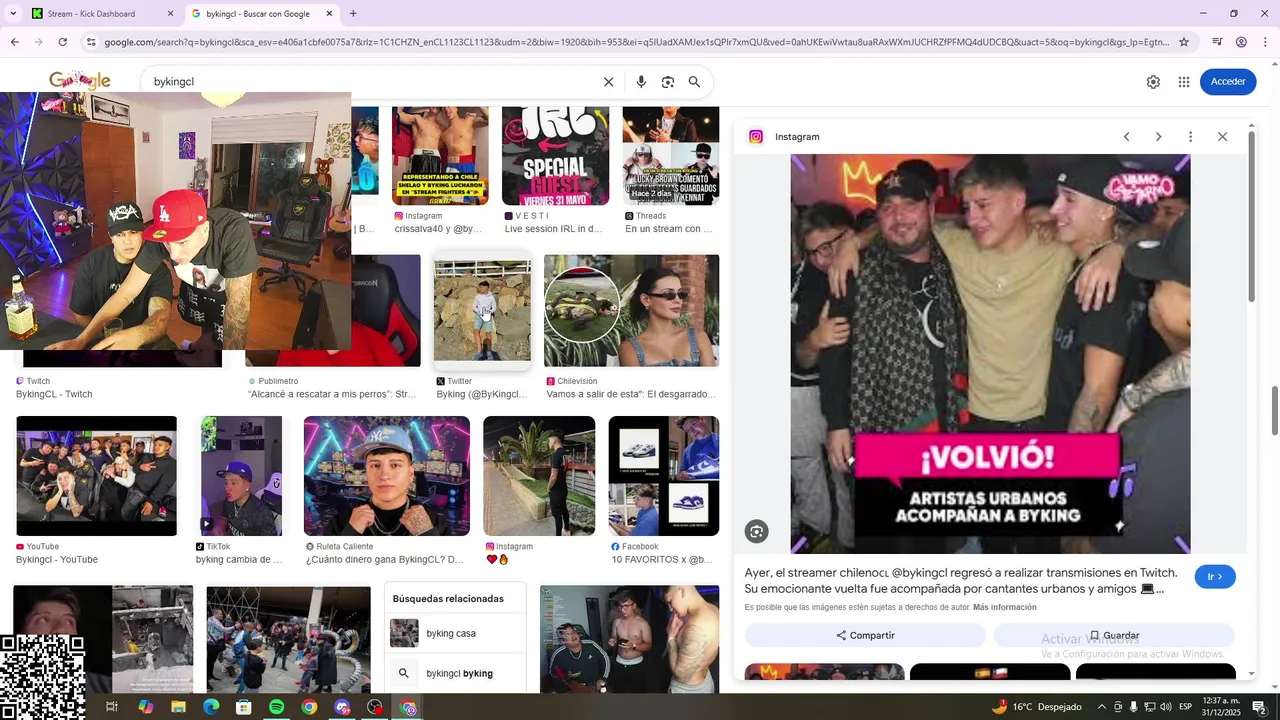
Task: Go to the Google logo homepage
Action: click(x=80, y=81)
